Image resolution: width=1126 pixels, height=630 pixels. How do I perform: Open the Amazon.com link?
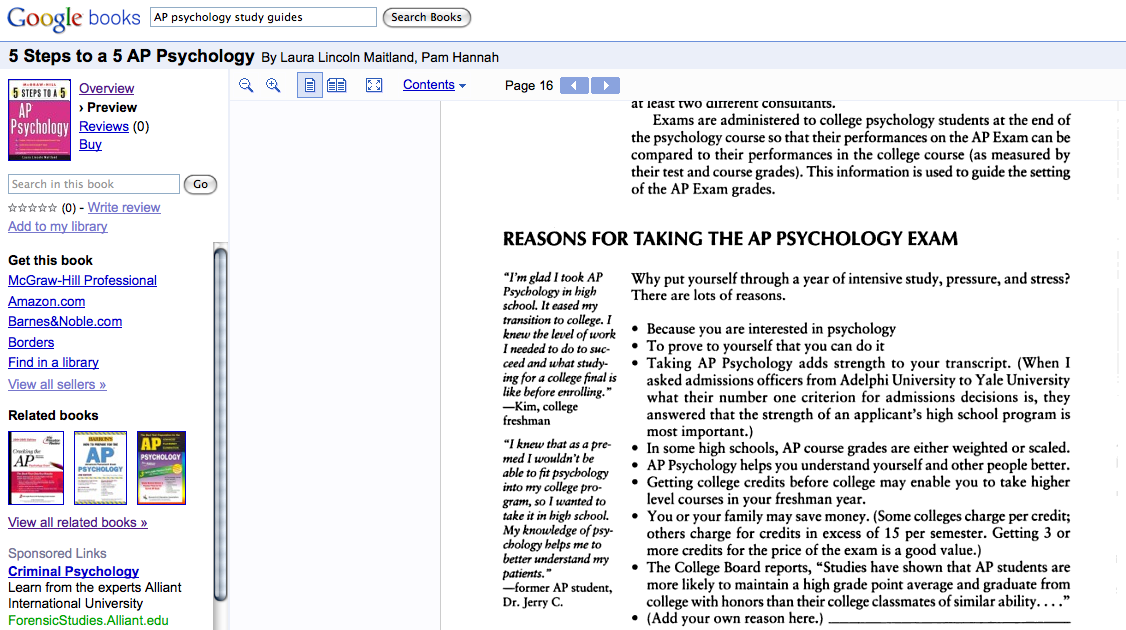pos(47,302)
